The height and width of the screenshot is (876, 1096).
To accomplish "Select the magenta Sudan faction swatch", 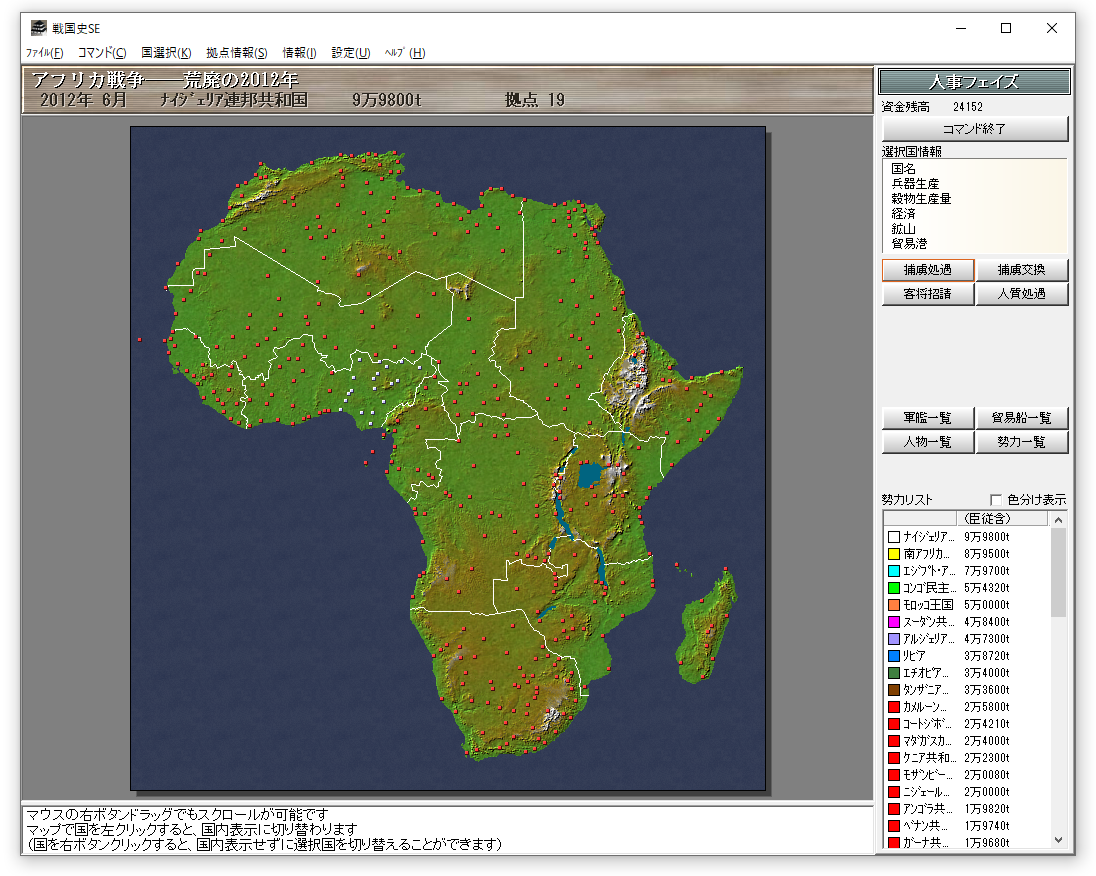I will (894, 622).
